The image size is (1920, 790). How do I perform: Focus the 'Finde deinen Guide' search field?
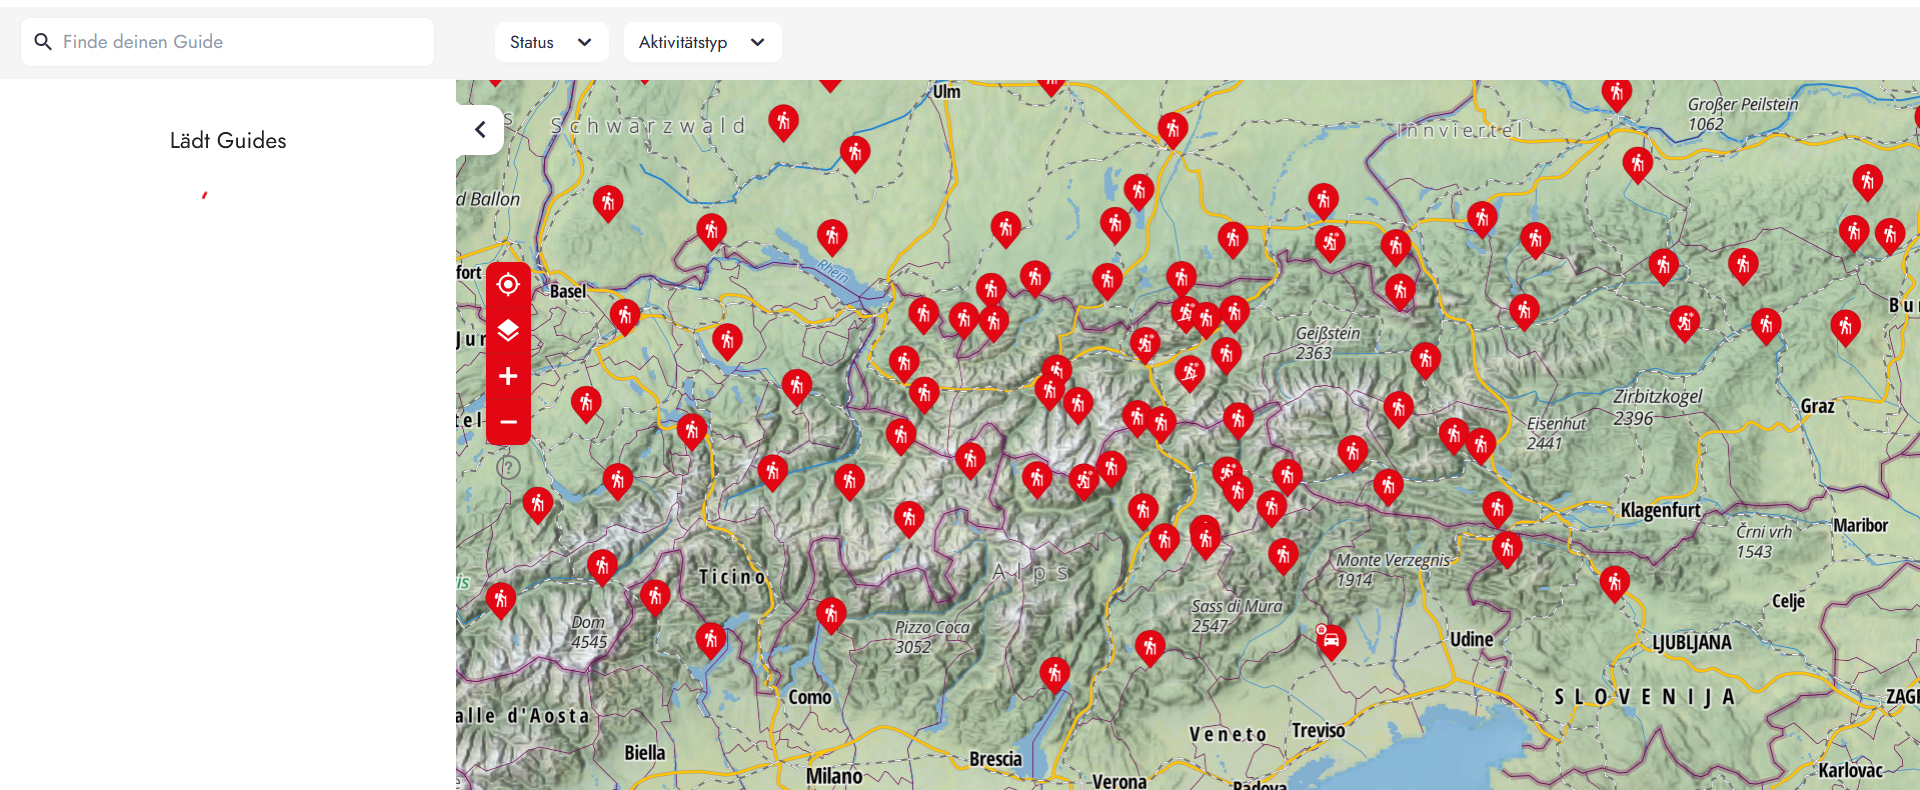(x=228, y=42)
